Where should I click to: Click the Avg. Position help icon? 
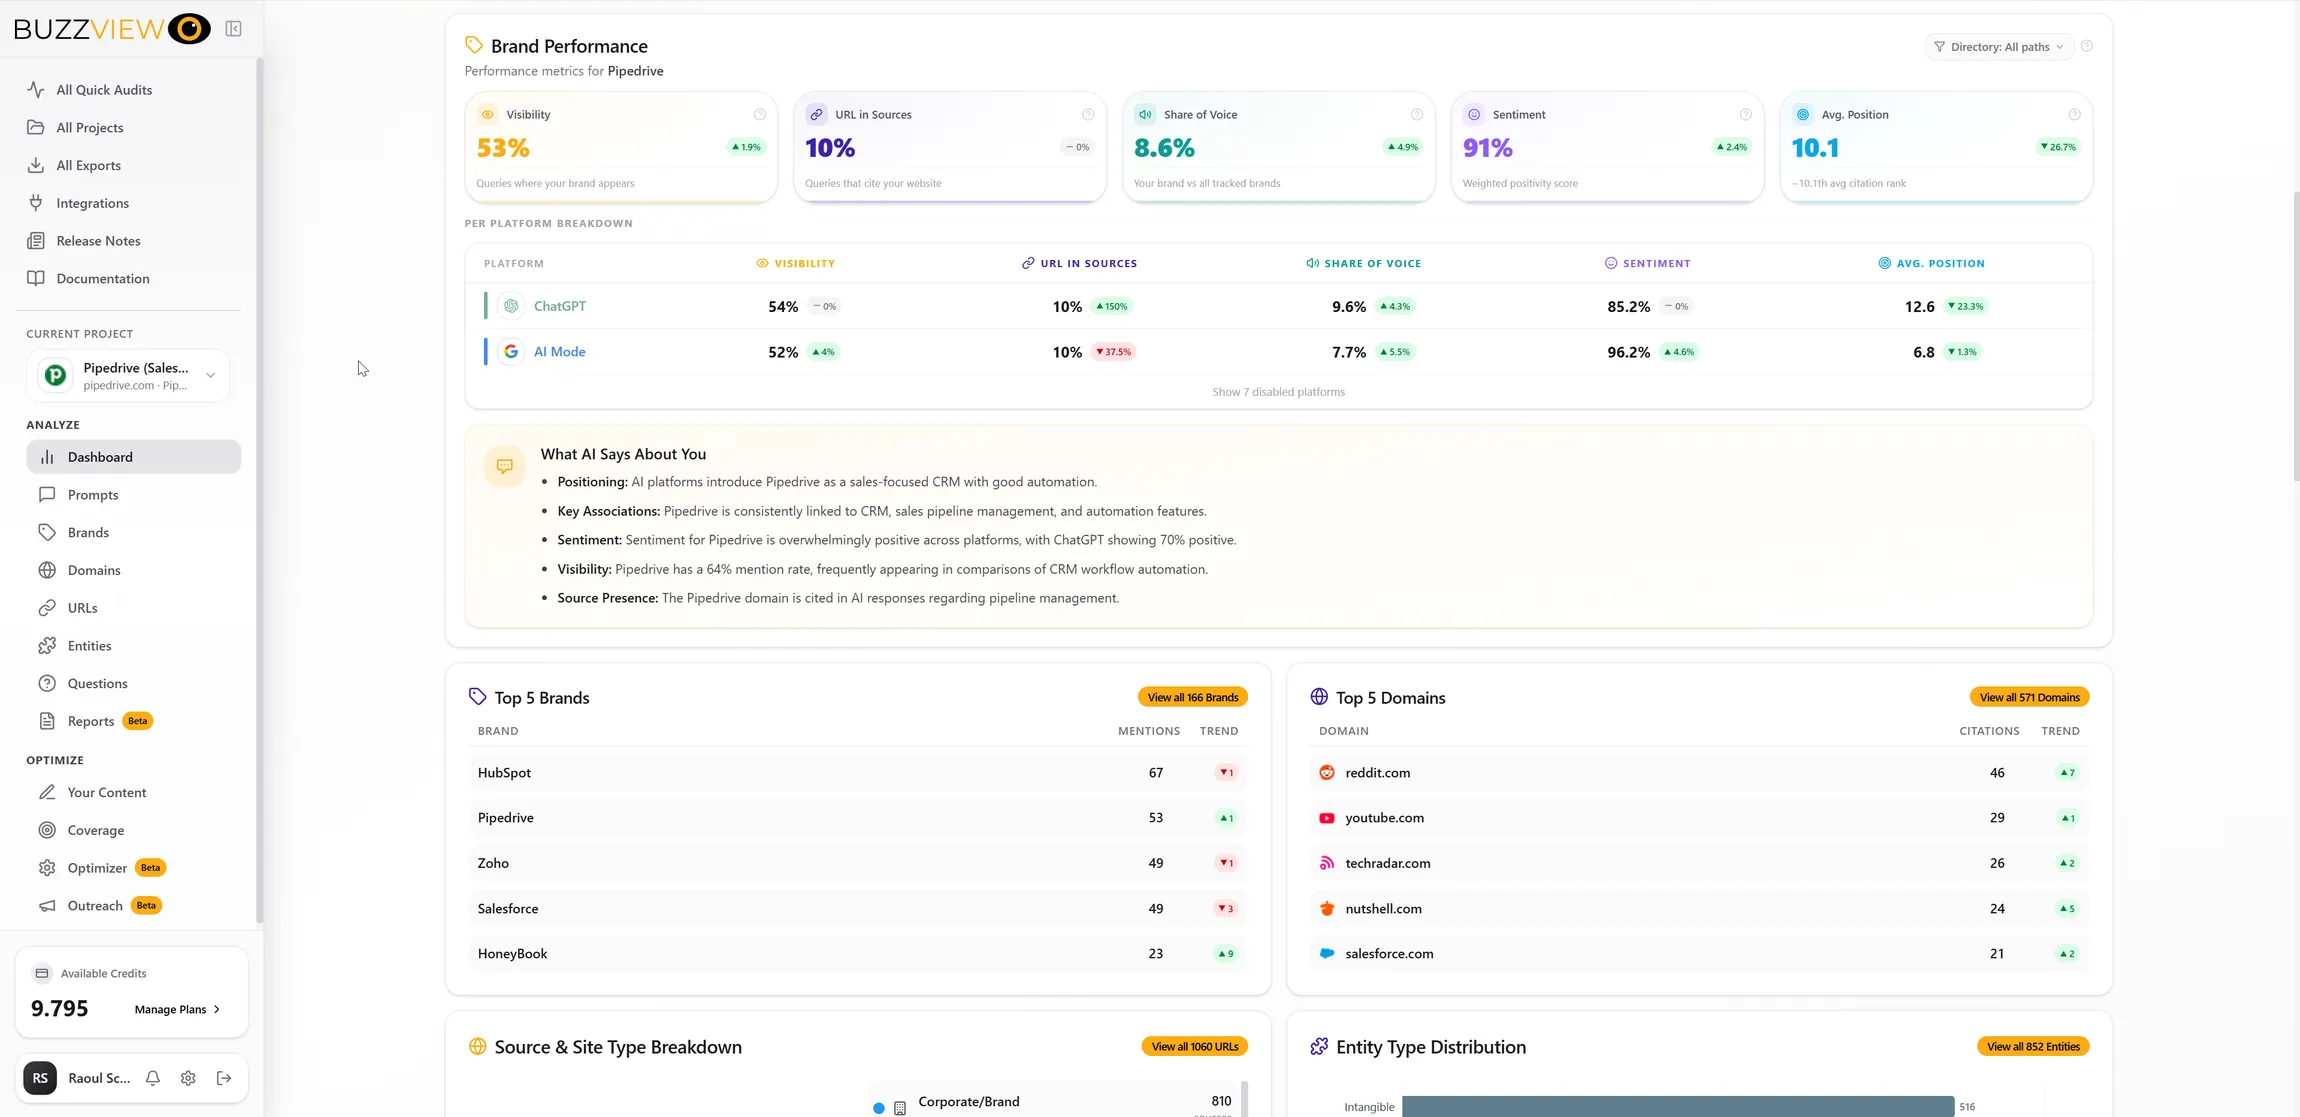coord(2075,115)
